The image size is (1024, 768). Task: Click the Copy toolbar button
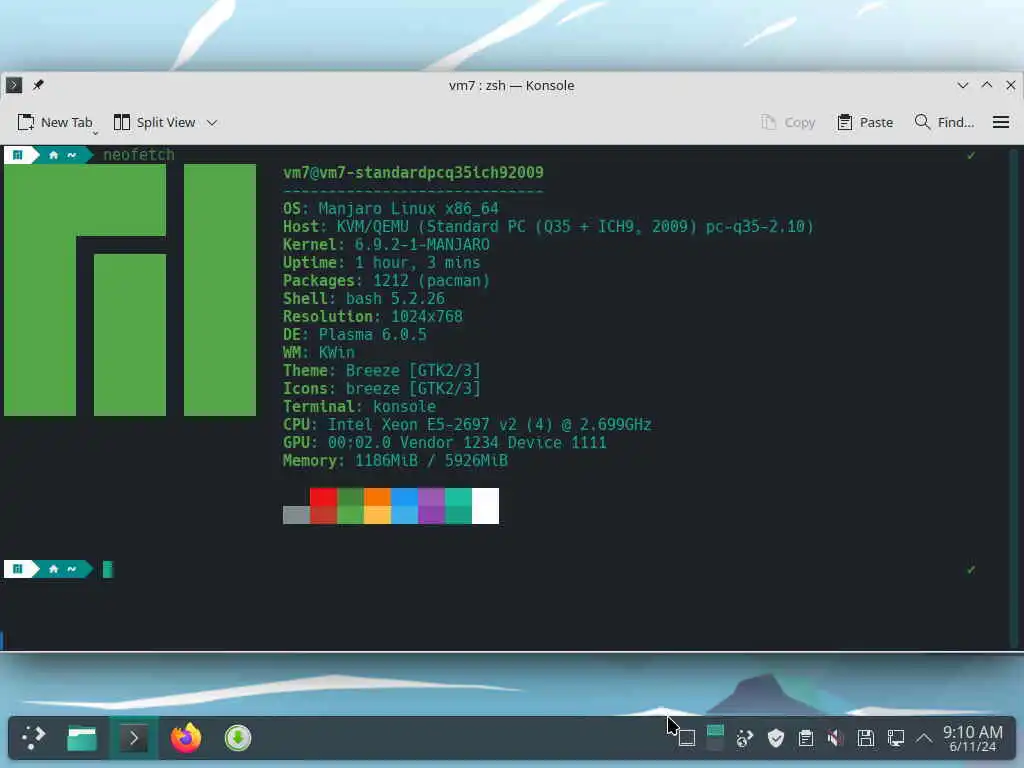pyautogui.click(x=788, y=122)
